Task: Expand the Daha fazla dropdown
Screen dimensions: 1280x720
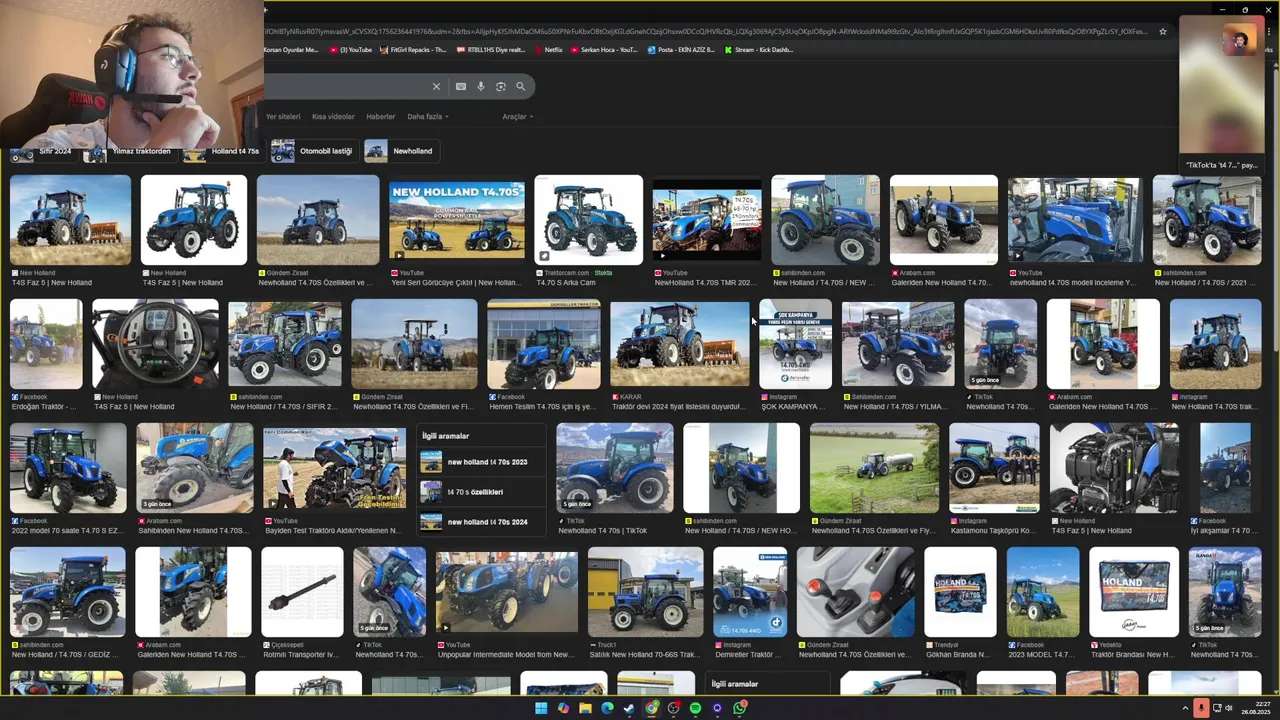Action: (427, 117)
